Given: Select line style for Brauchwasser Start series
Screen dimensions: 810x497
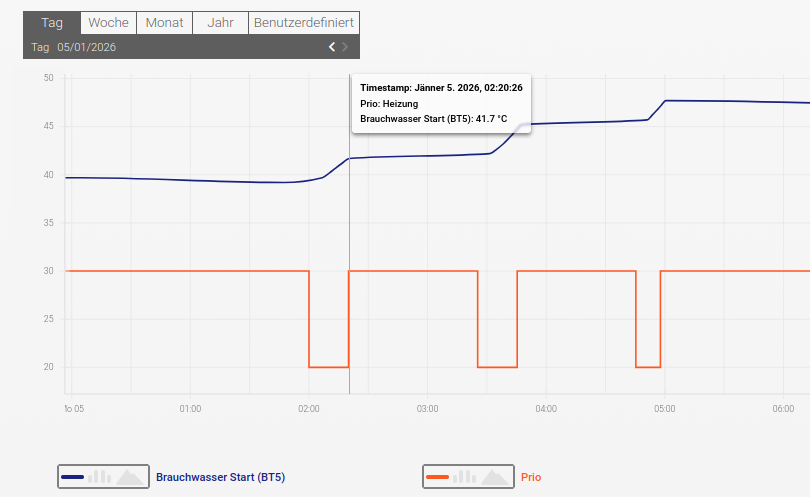Looking at the screenshot, I should [x=72, y=477].
